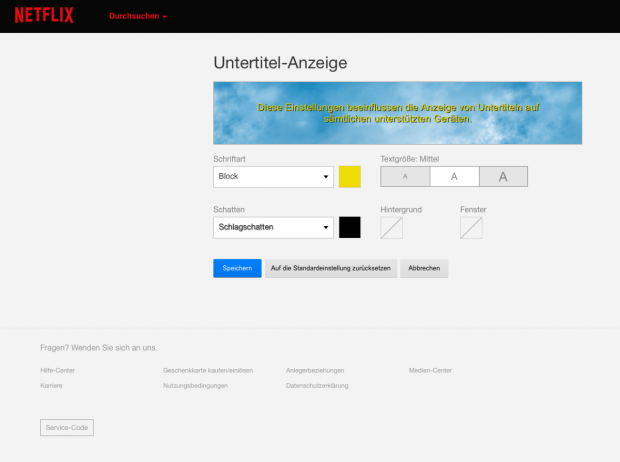Viewport: 620px width, 462px height.
Task: Click the Service-Code button
Action: pos(67,428)
